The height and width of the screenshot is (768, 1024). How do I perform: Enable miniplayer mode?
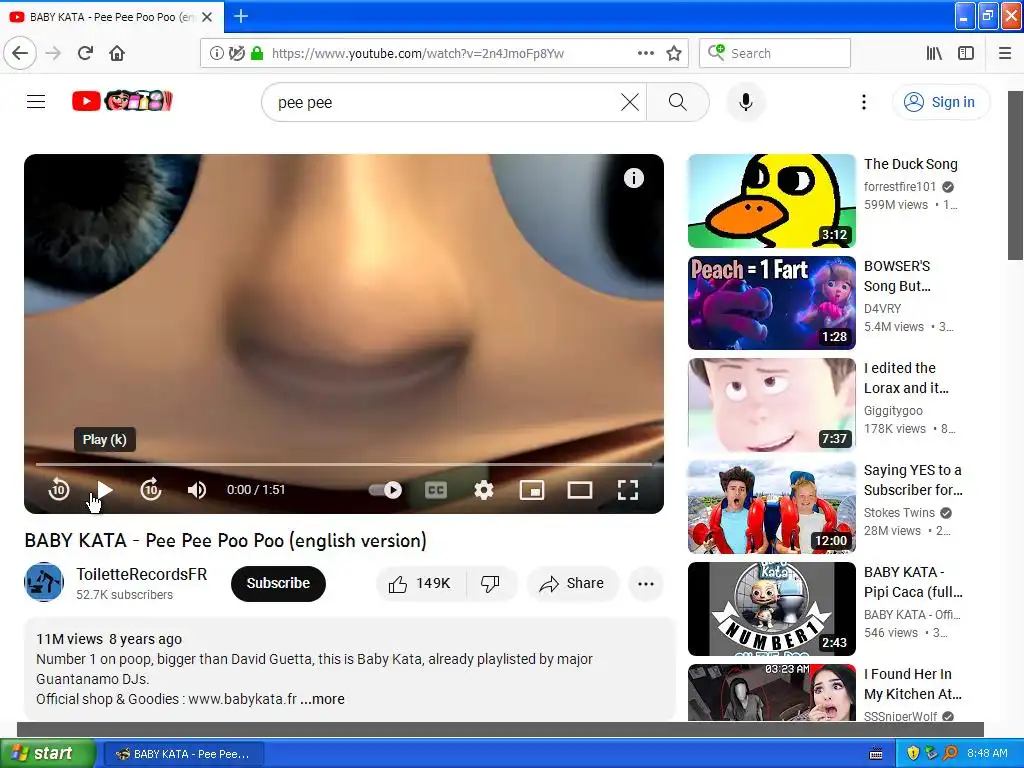[532, 490]
